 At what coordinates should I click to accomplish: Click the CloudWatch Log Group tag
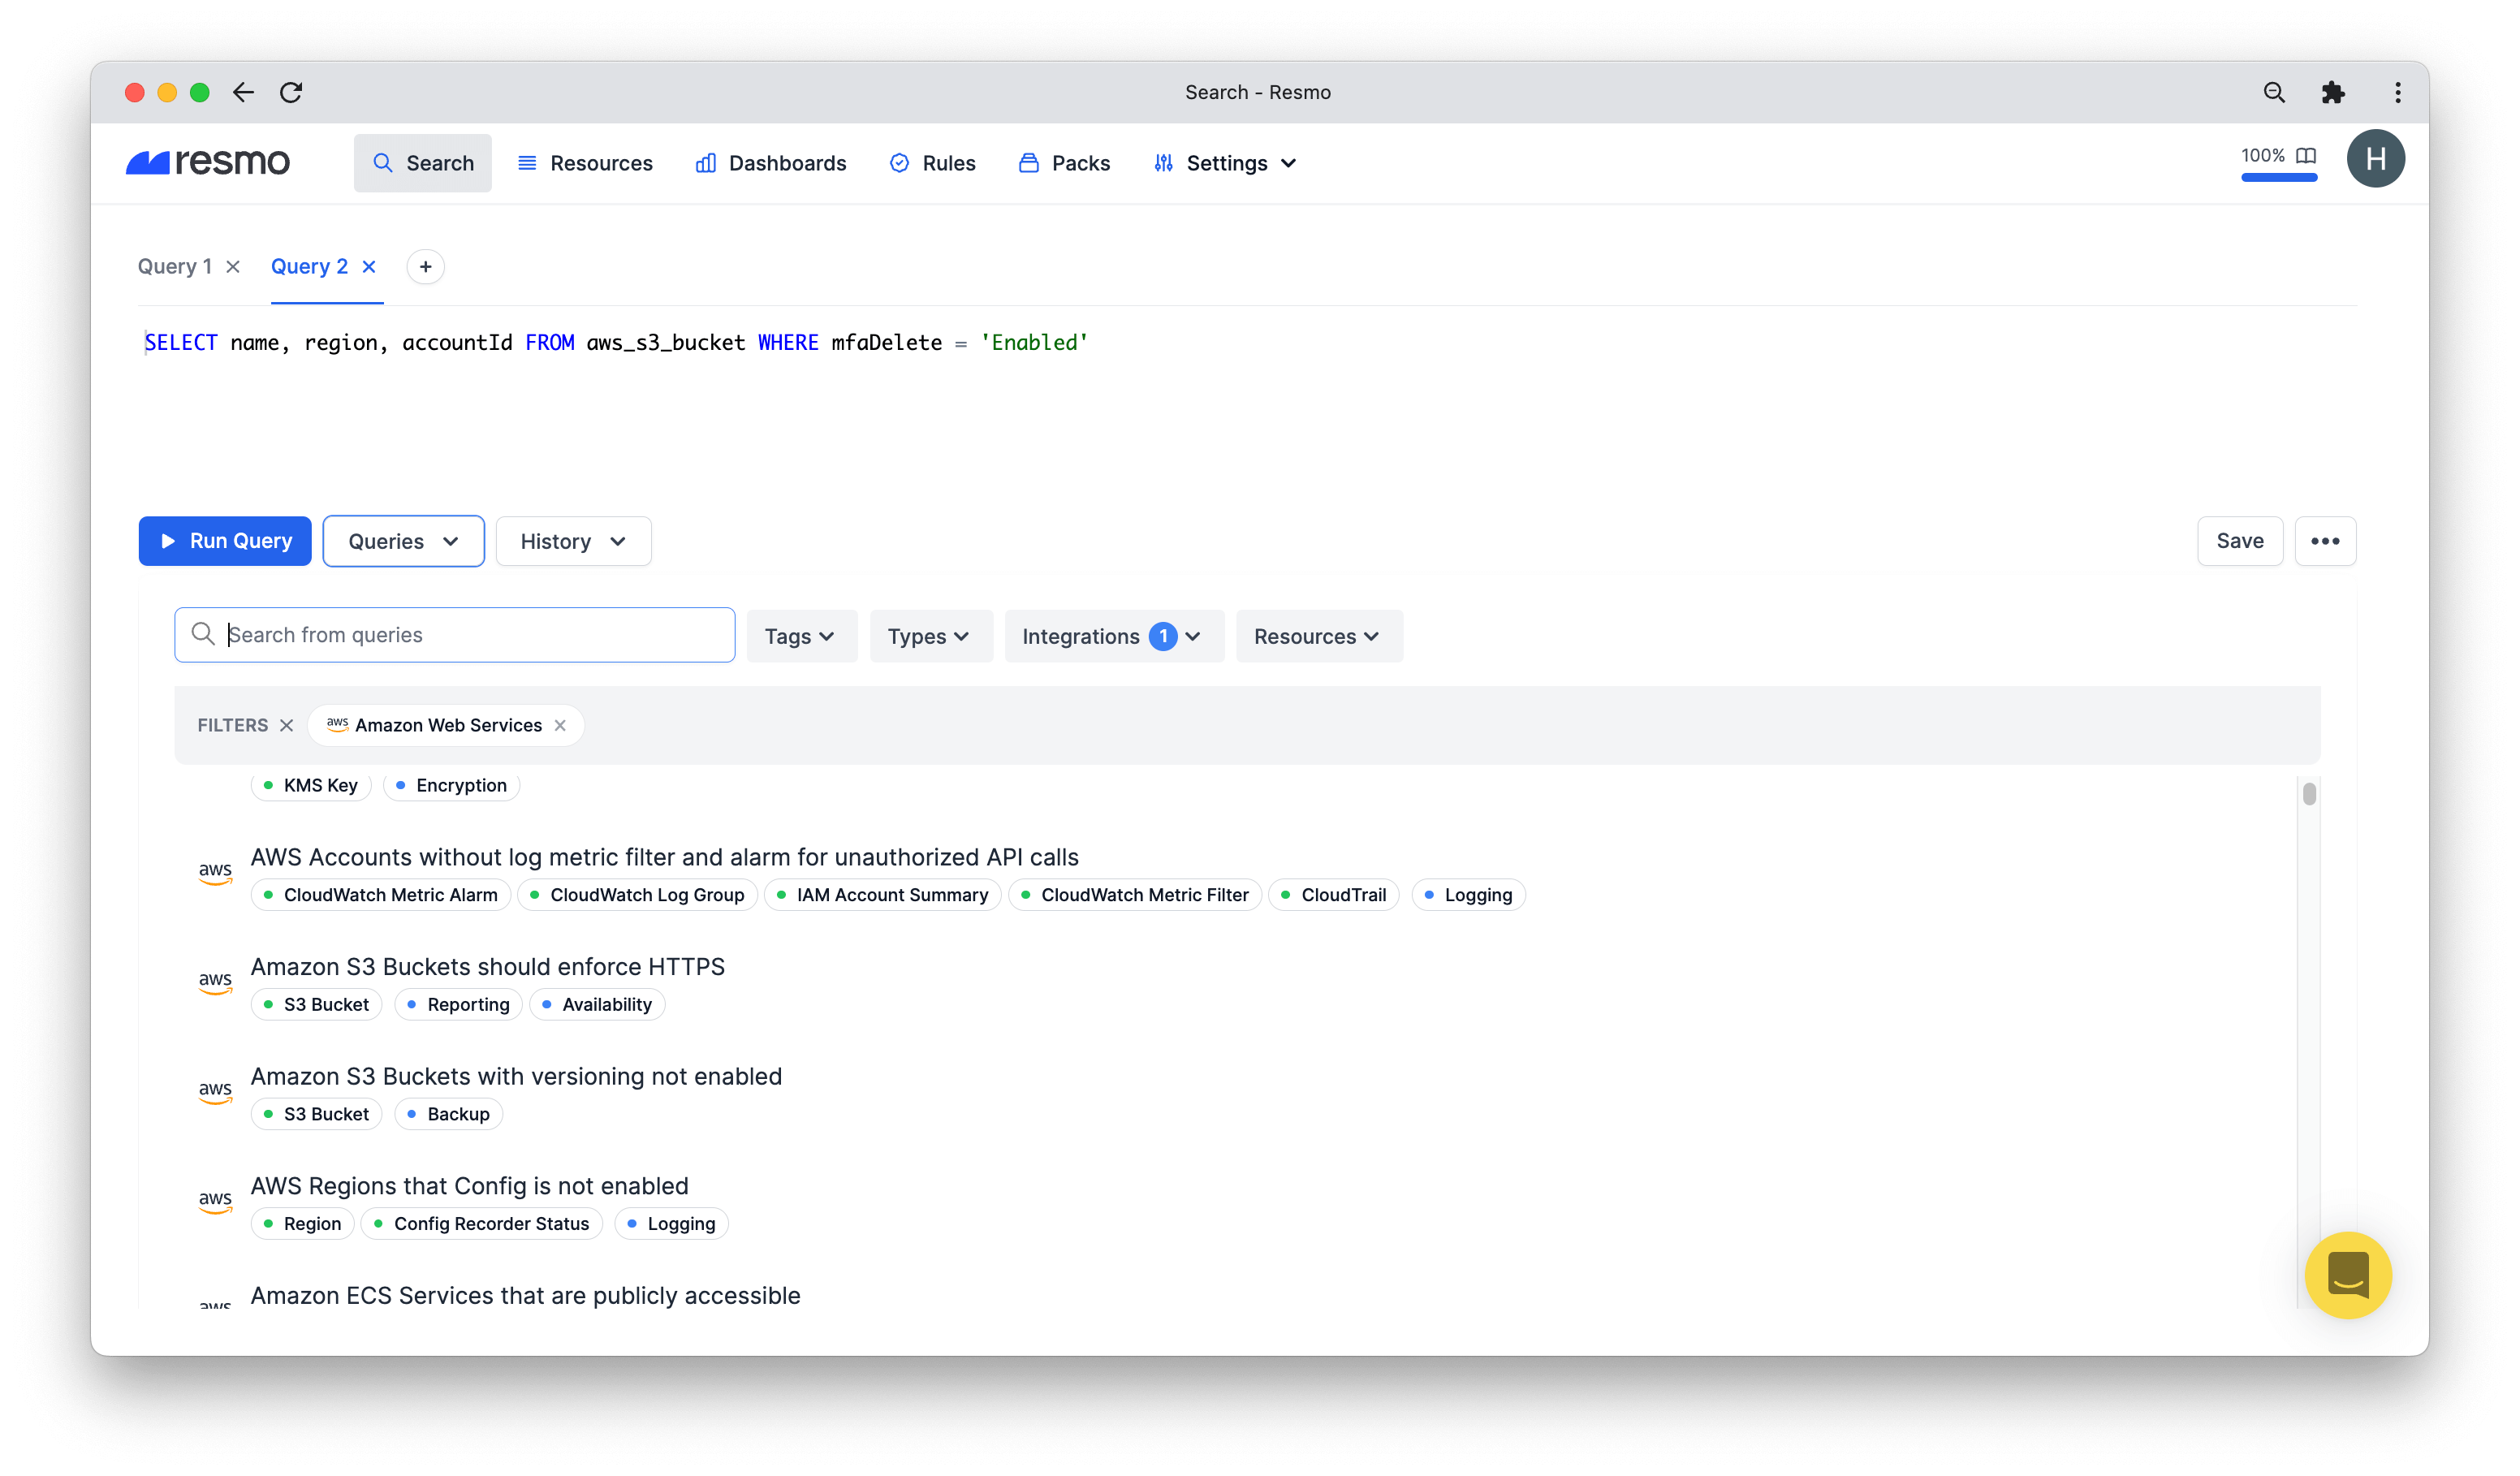coord(638,895)
